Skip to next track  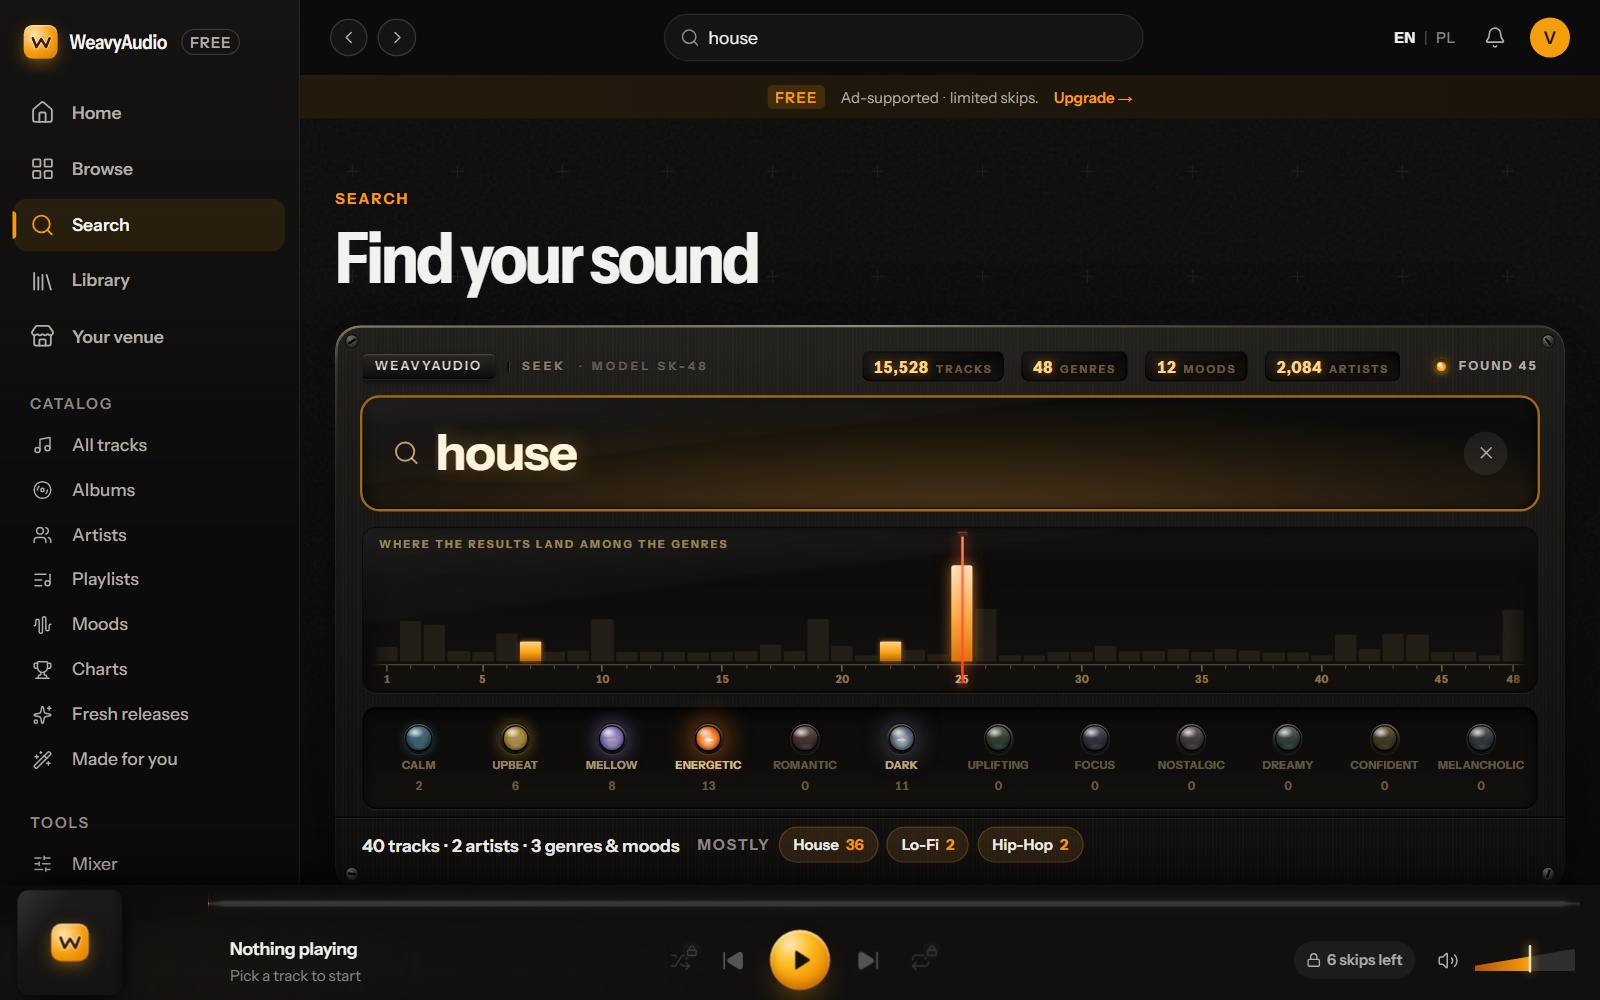coord(867,960)
